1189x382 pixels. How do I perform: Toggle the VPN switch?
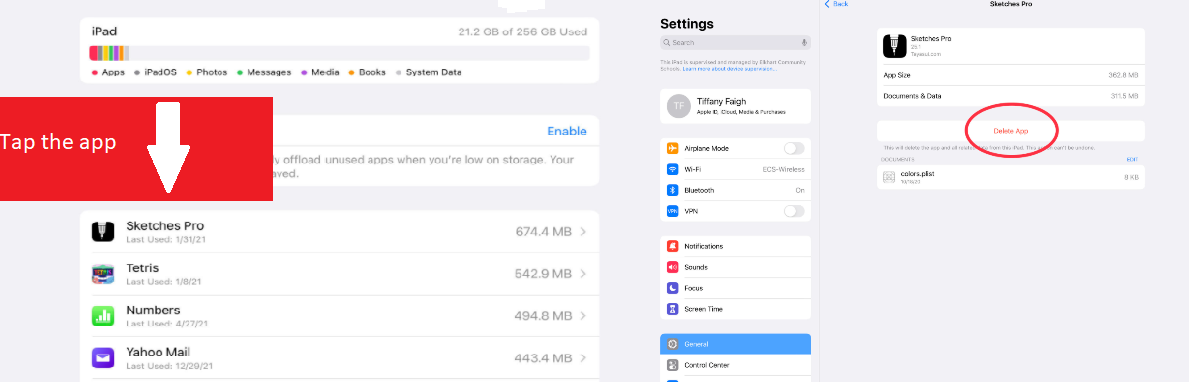[x=794, y=211]
